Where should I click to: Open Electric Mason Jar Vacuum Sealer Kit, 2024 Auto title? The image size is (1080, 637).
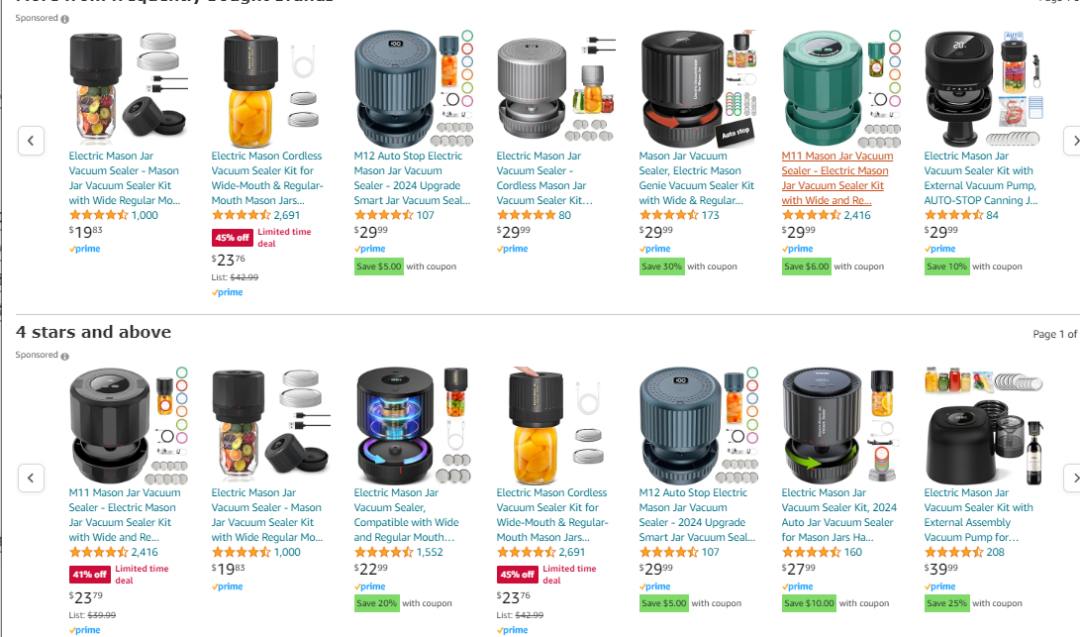pos(839,514)
